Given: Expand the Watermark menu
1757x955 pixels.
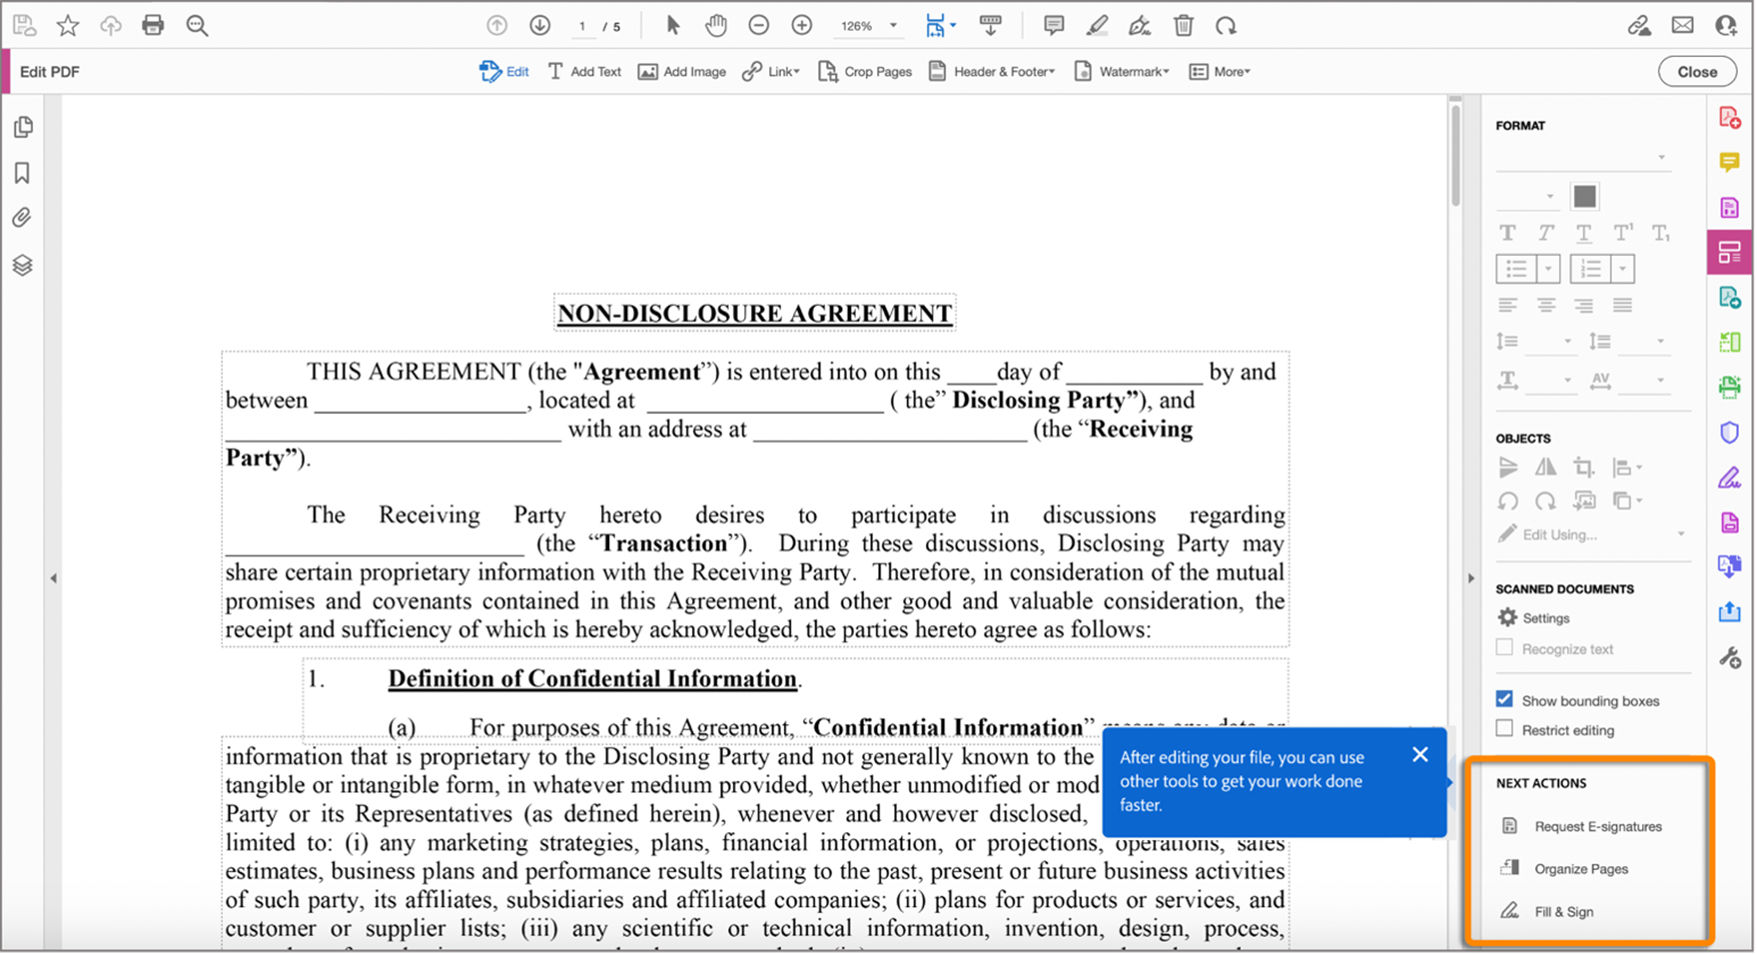Looking at the screenshot, I should pos(1121,71).
